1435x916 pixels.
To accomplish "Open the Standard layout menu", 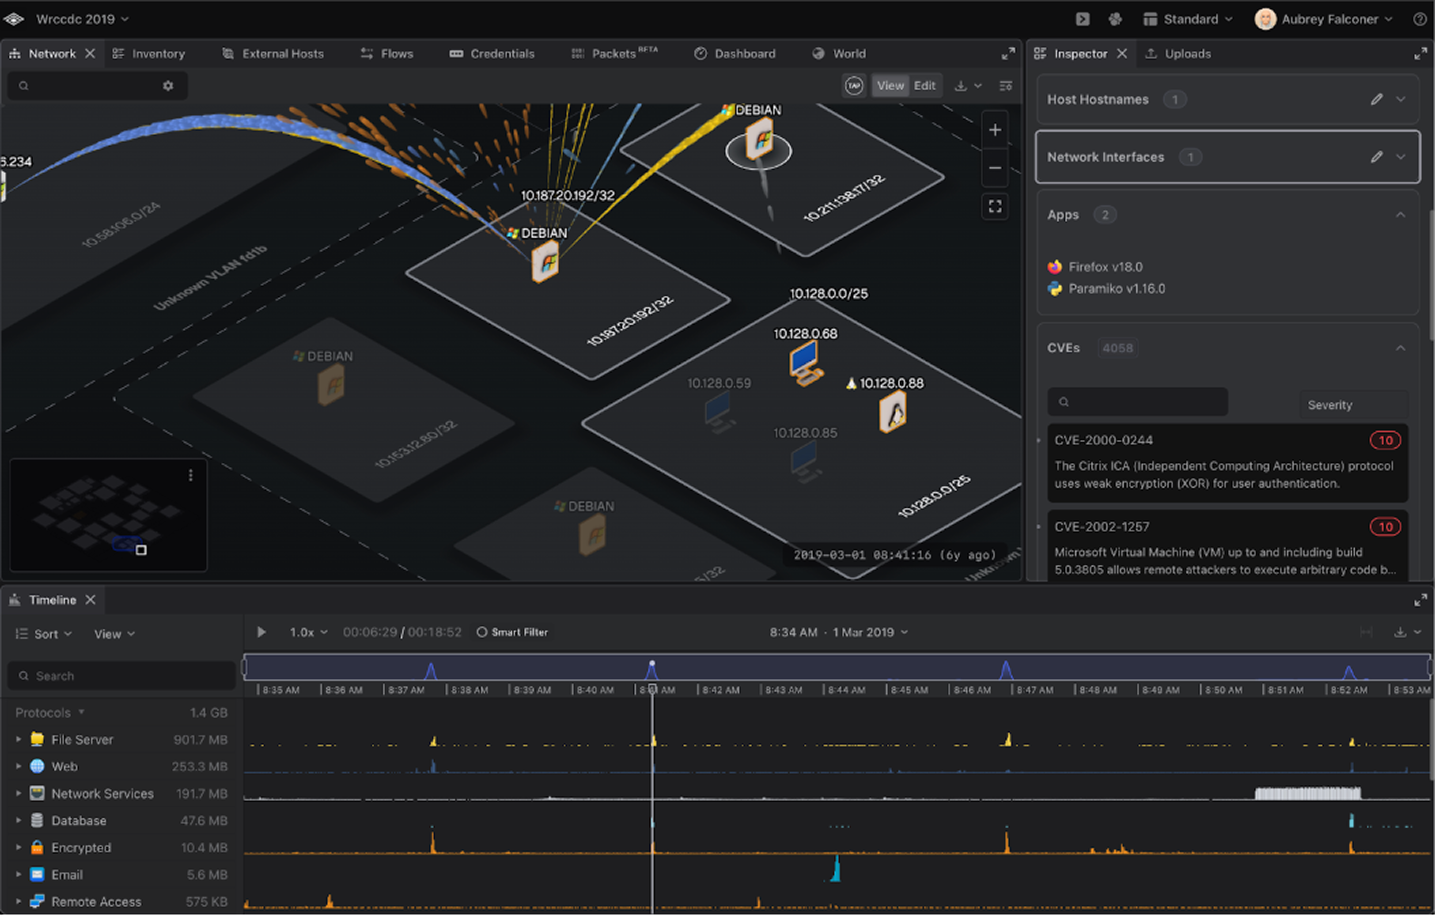I will click(x=1188, y=19).
